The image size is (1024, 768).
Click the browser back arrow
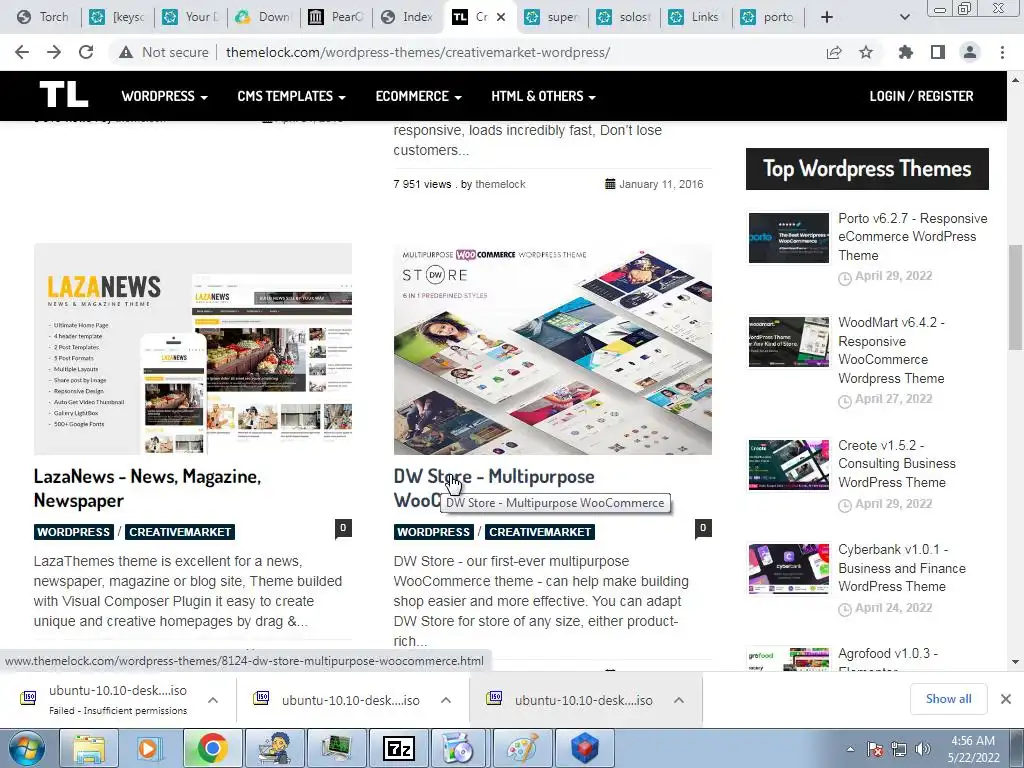pyautogui.click(x=22, y=52)
